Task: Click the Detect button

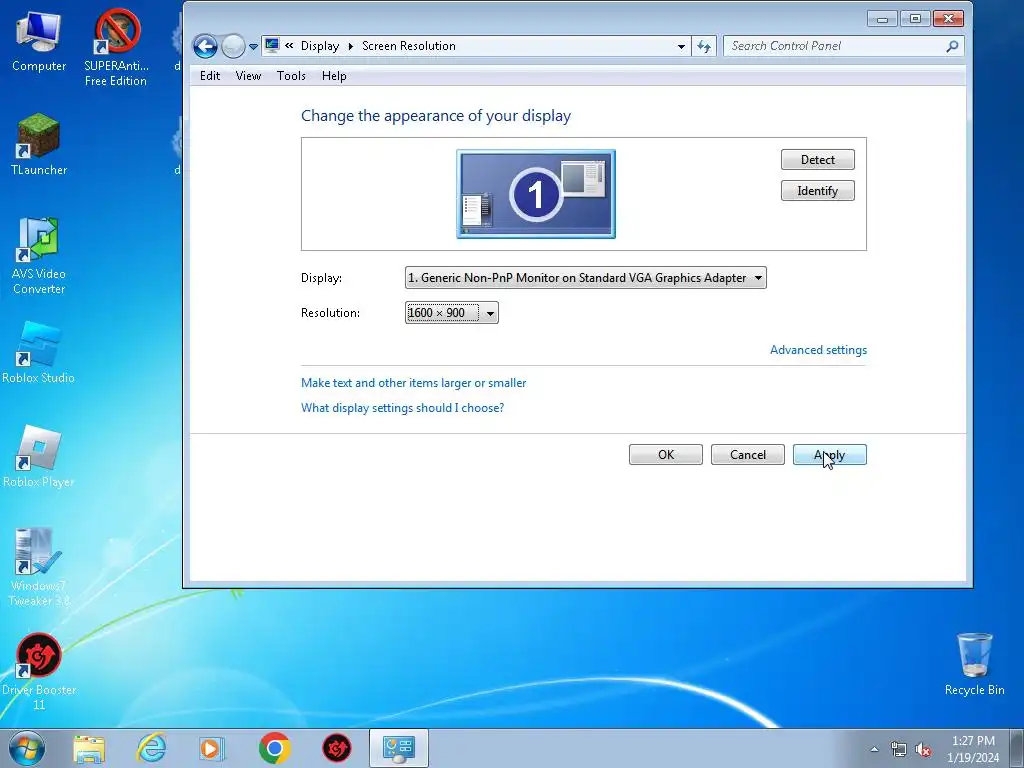Action: pyautogui.click(x=818, y=159)
